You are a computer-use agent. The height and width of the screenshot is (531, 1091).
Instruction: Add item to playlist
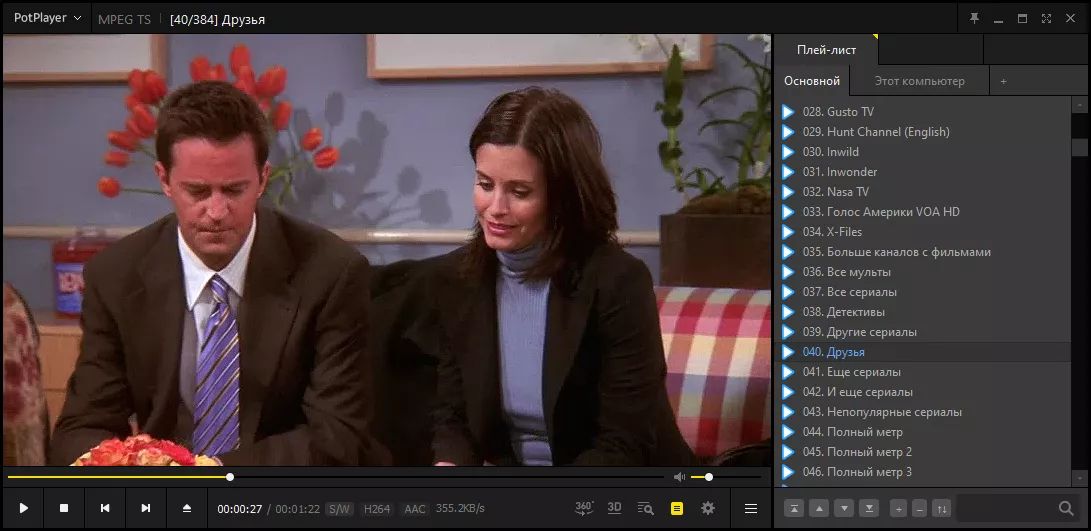(898, 509)
